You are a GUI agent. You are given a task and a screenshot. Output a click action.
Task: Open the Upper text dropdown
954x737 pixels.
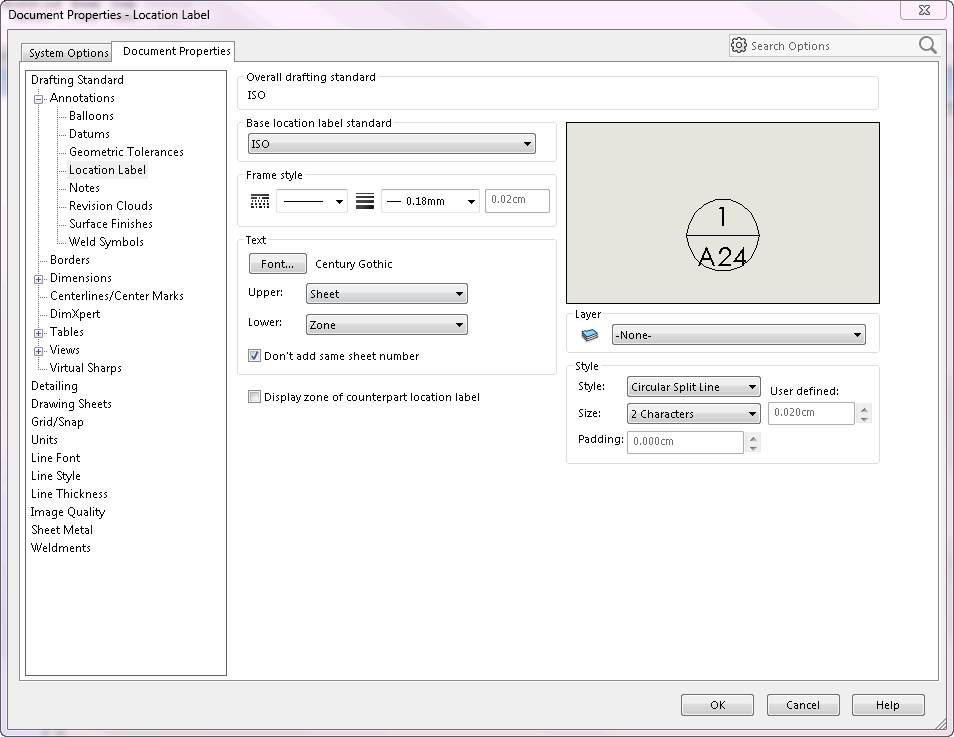point(386,294)
